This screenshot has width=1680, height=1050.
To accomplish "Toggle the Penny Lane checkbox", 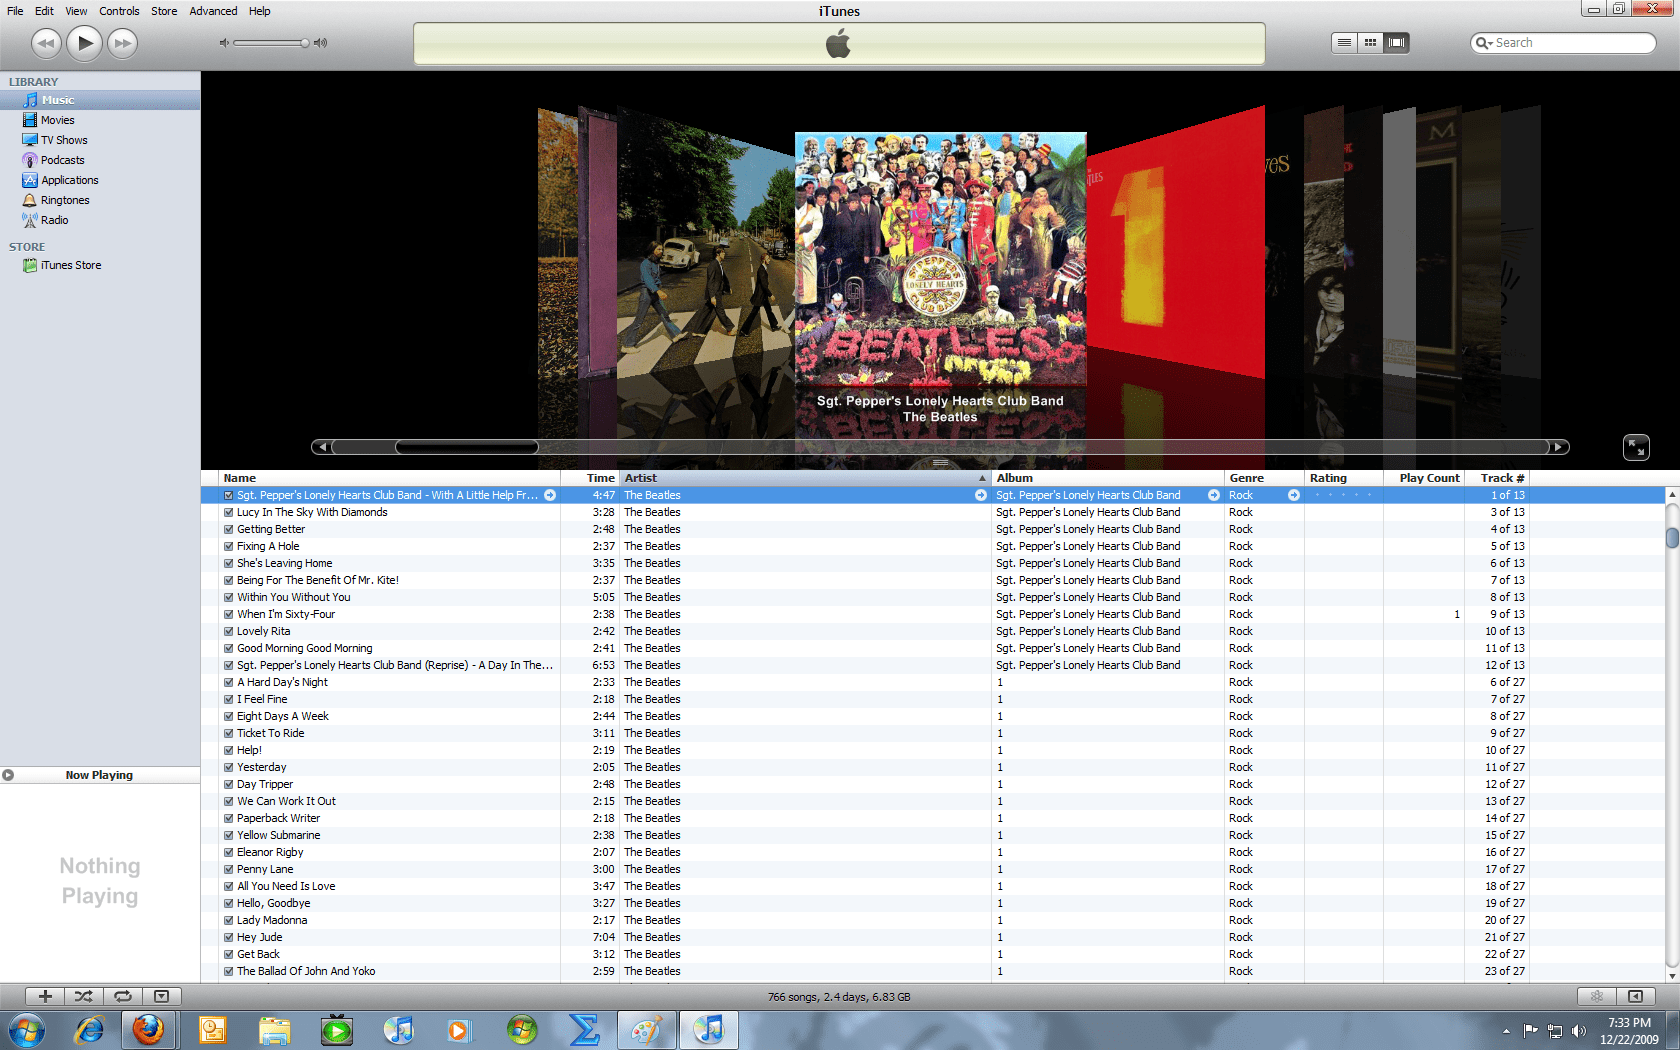I will click(228, 869).
